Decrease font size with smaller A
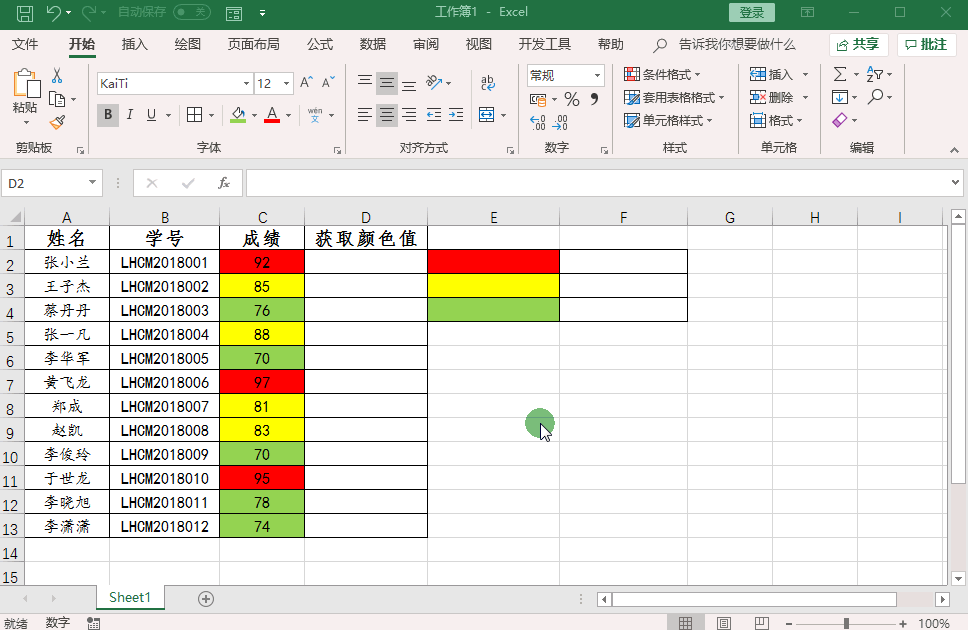Image resolution: width=968 pixels, height=630 pixels. tap(328, 83)
